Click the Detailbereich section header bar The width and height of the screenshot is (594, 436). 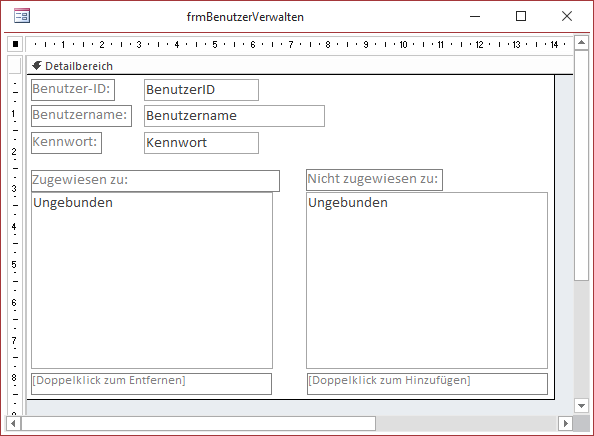pos(300,66)
